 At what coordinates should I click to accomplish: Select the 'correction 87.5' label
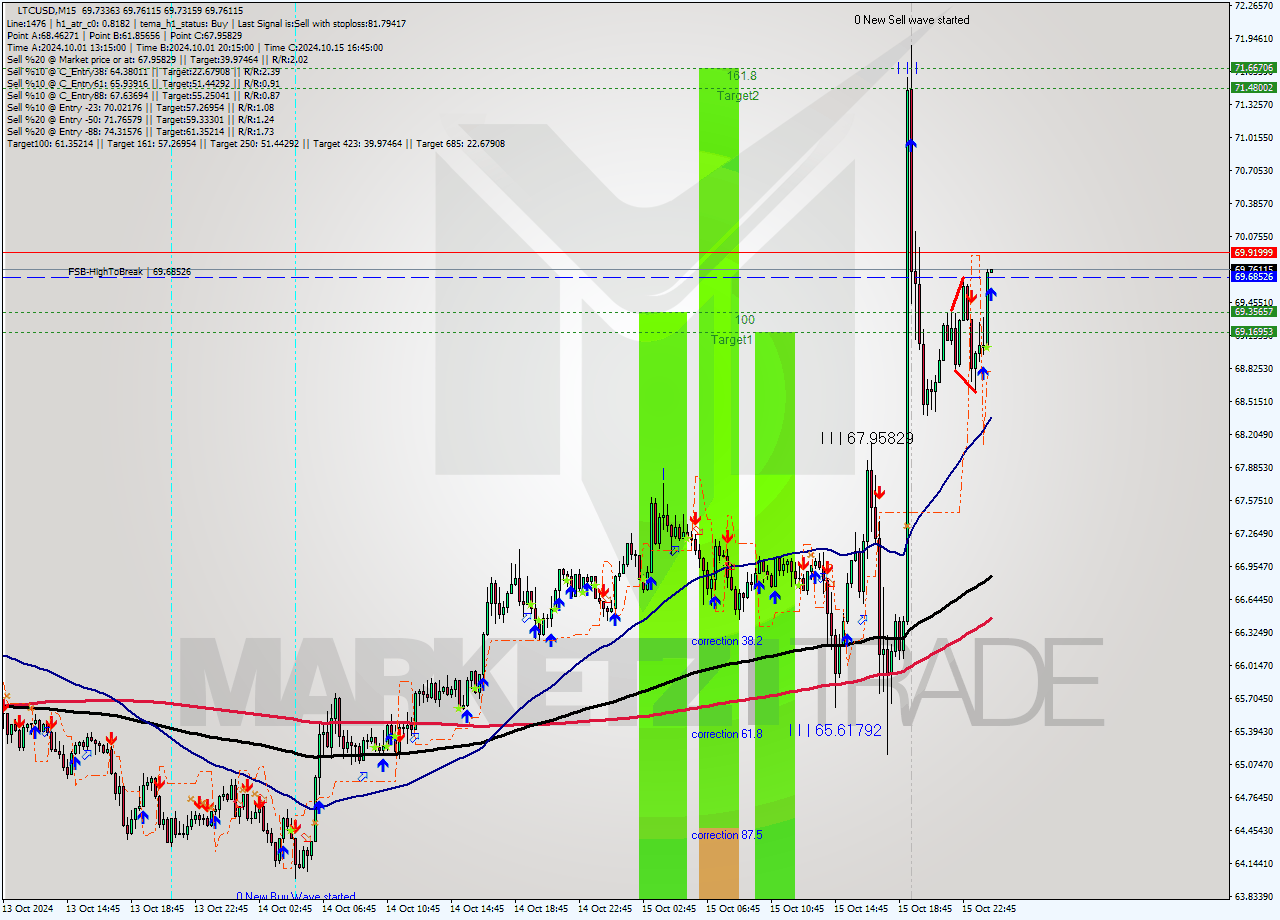pyautogui.click(x=727, y=834)
